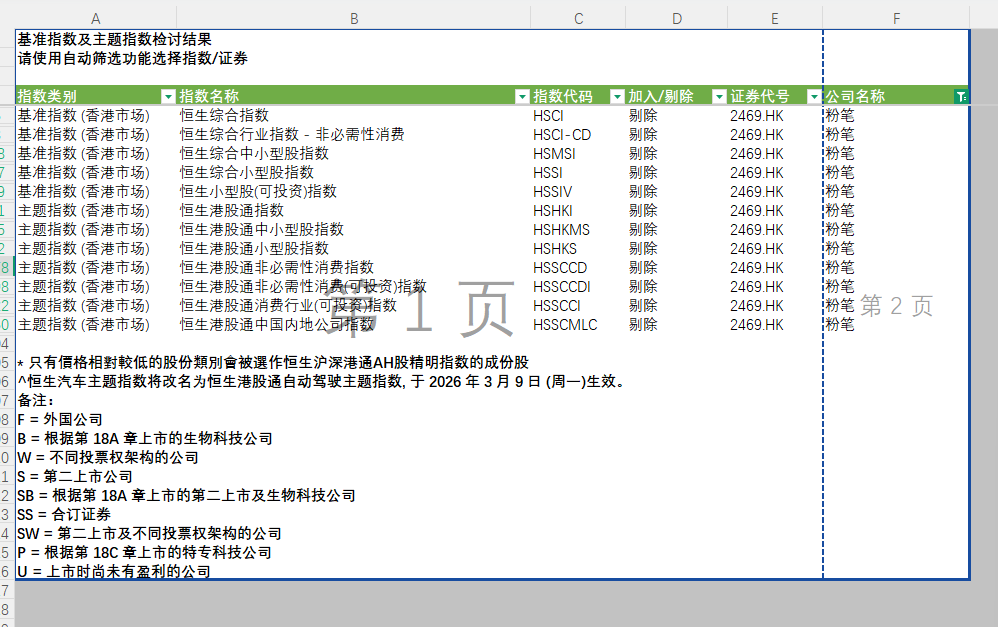Viewport: 998px width, 627px height.
Task: Click the index code cell HSCI
Action: coord(548,116)
